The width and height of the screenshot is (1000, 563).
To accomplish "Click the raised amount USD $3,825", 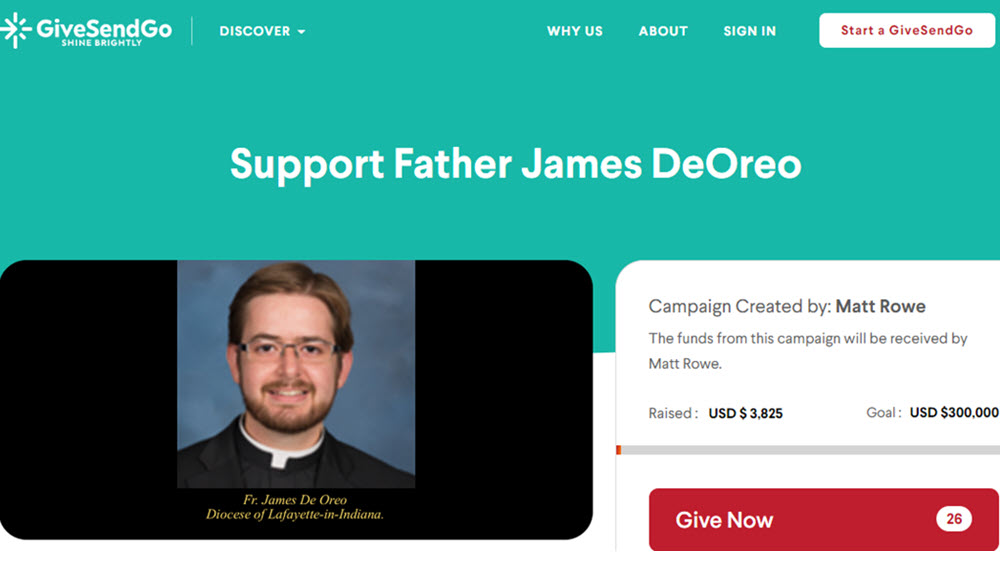I will (x=746, y=413).
